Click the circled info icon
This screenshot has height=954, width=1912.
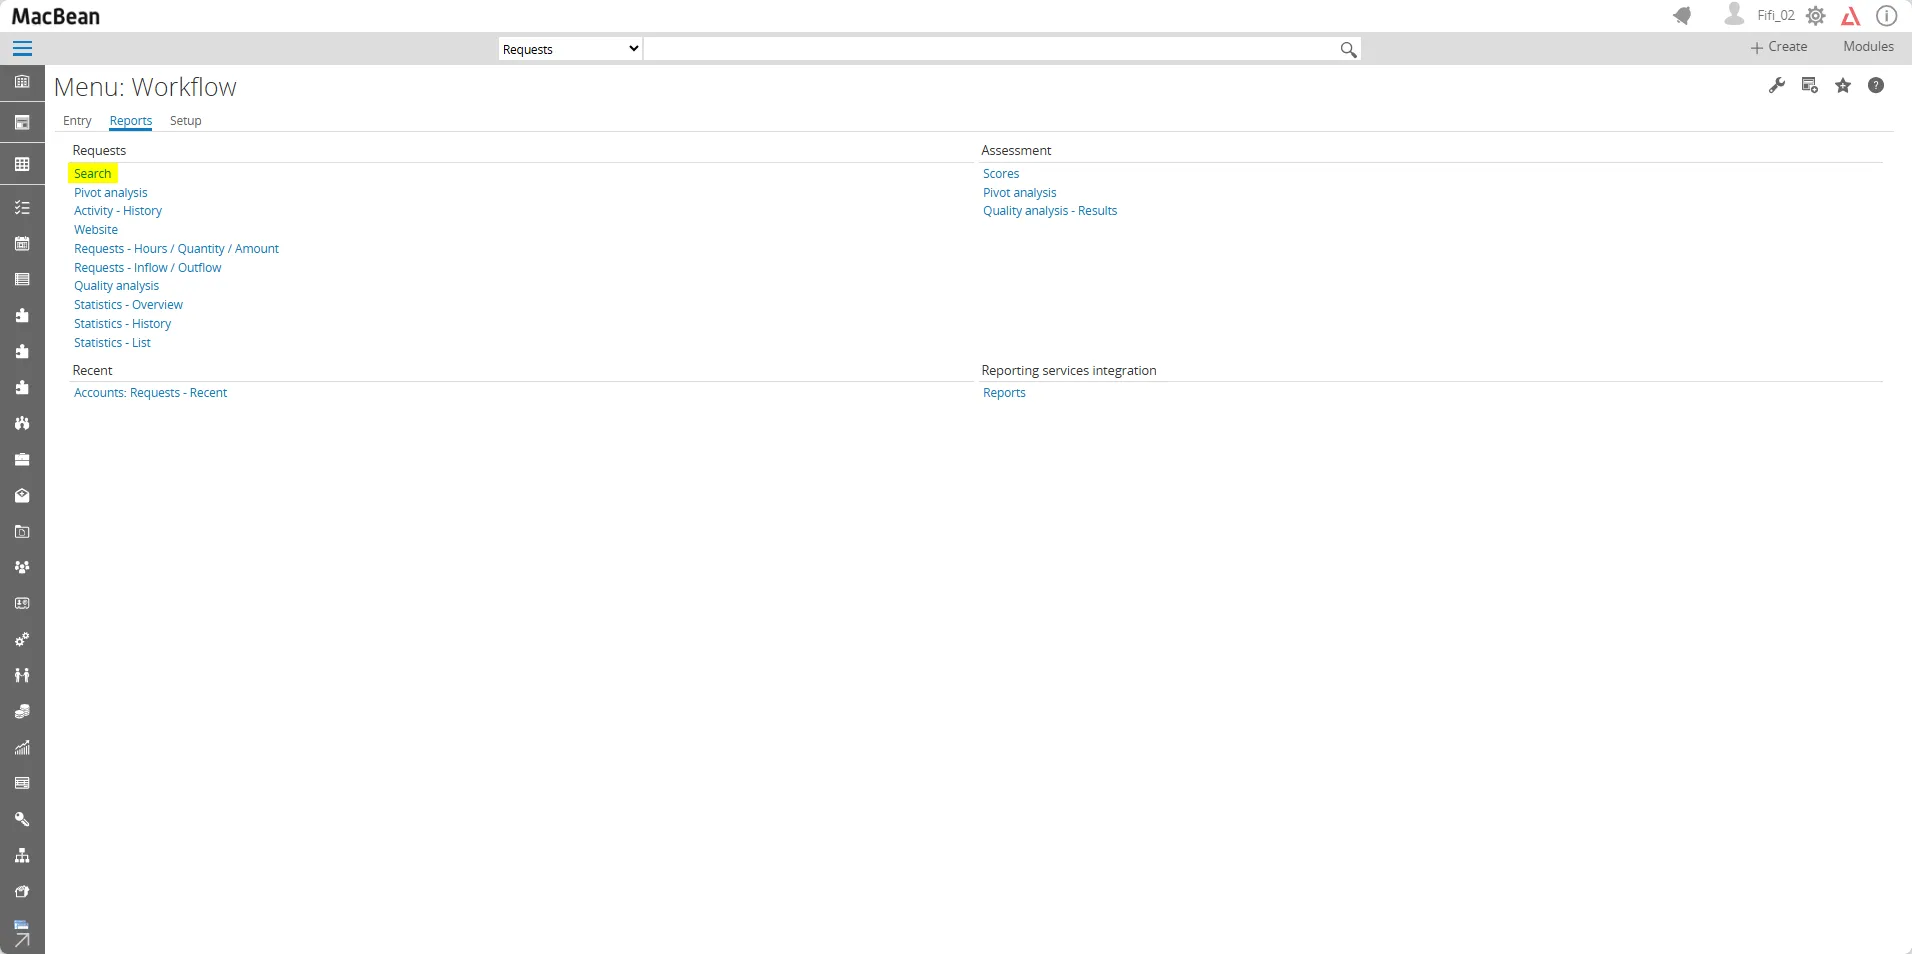(1886, 16)
